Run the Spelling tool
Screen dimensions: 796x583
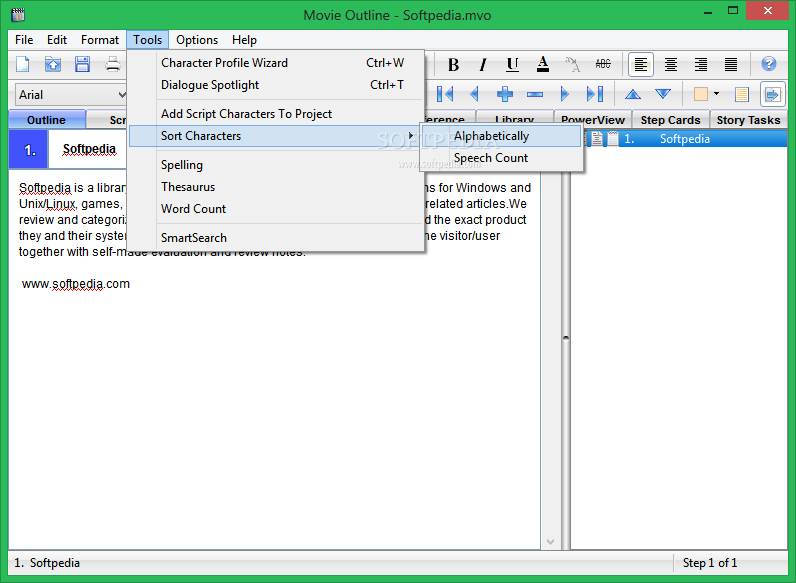(x=277, y=165)
